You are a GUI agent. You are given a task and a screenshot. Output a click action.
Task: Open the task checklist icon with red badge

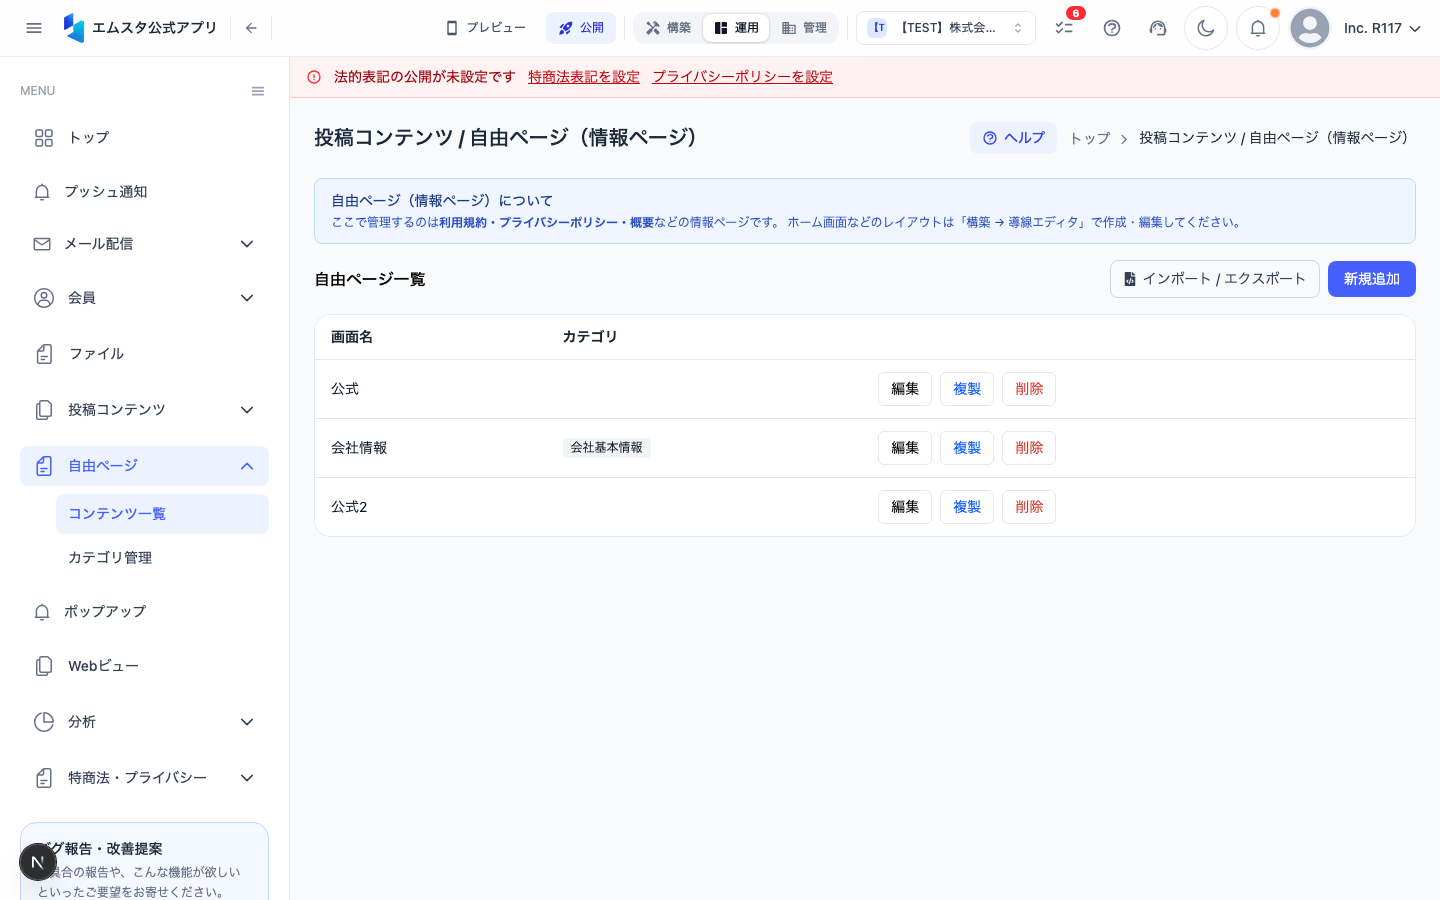pos(1064,28)
